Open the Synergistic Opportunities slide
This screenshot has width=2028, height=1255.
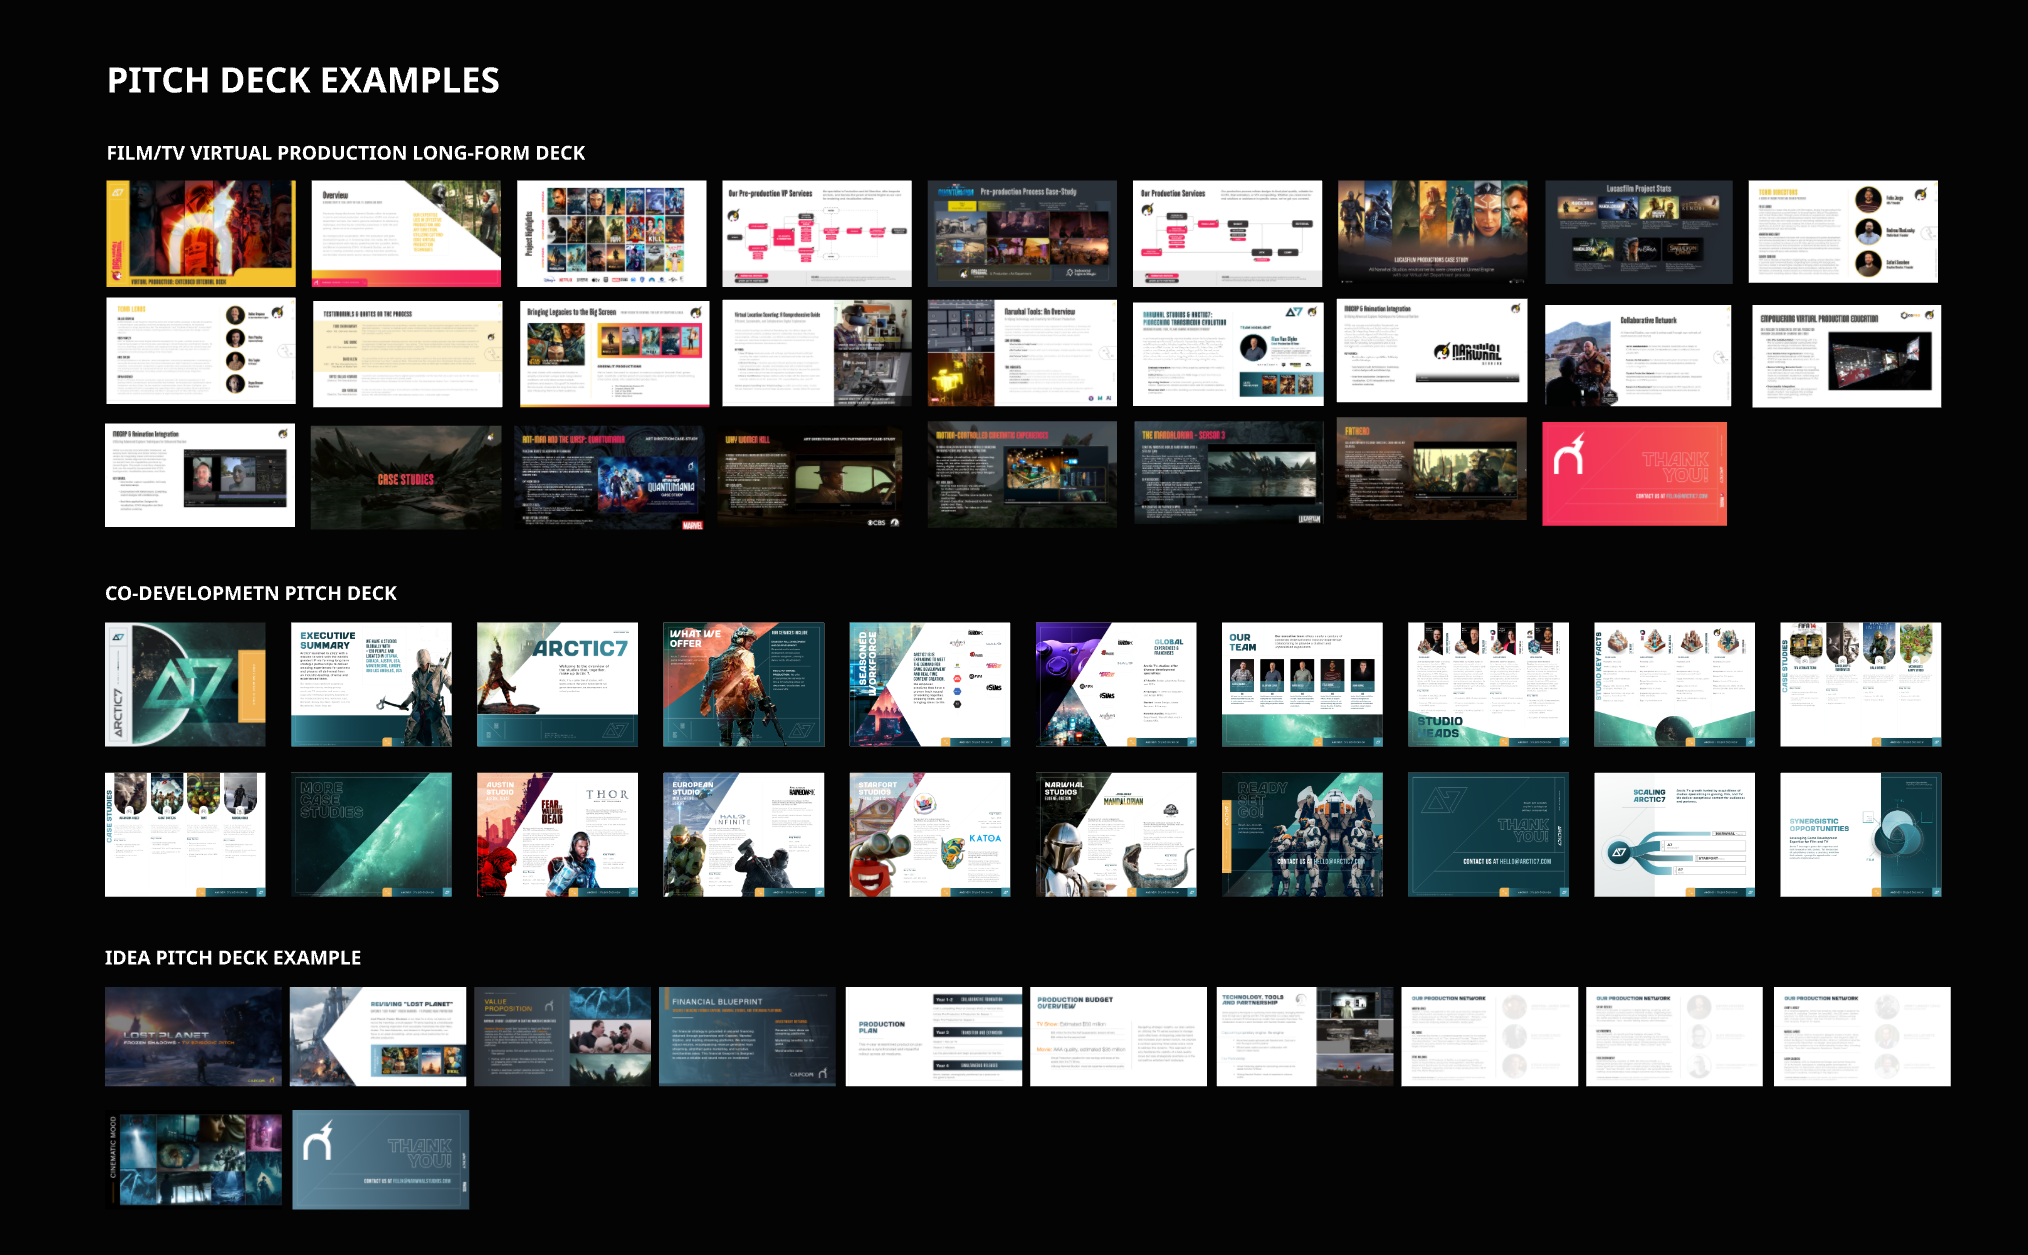(x=1860, y=834)
